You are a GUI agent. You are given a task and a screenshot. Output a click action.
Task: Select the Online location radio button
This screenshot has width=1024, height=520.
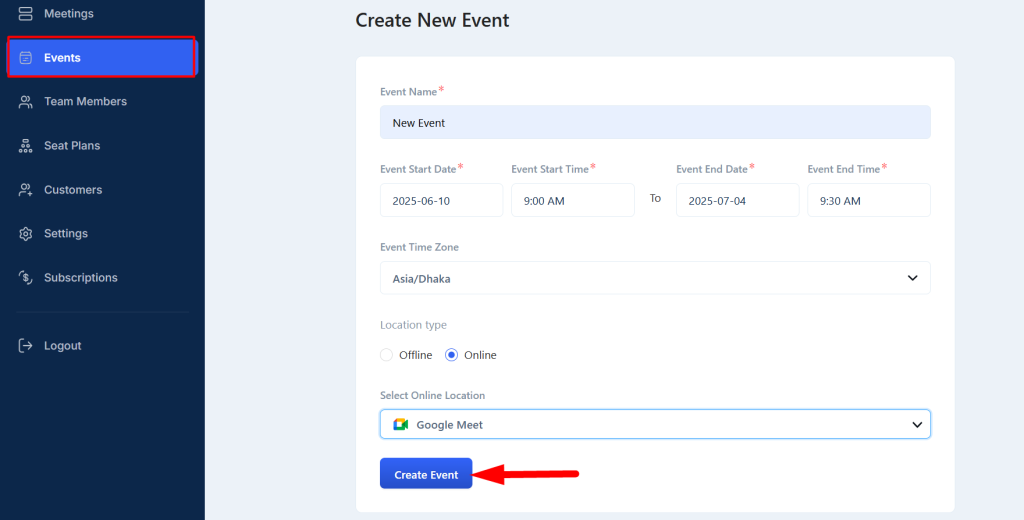click(x=451, y=355)
